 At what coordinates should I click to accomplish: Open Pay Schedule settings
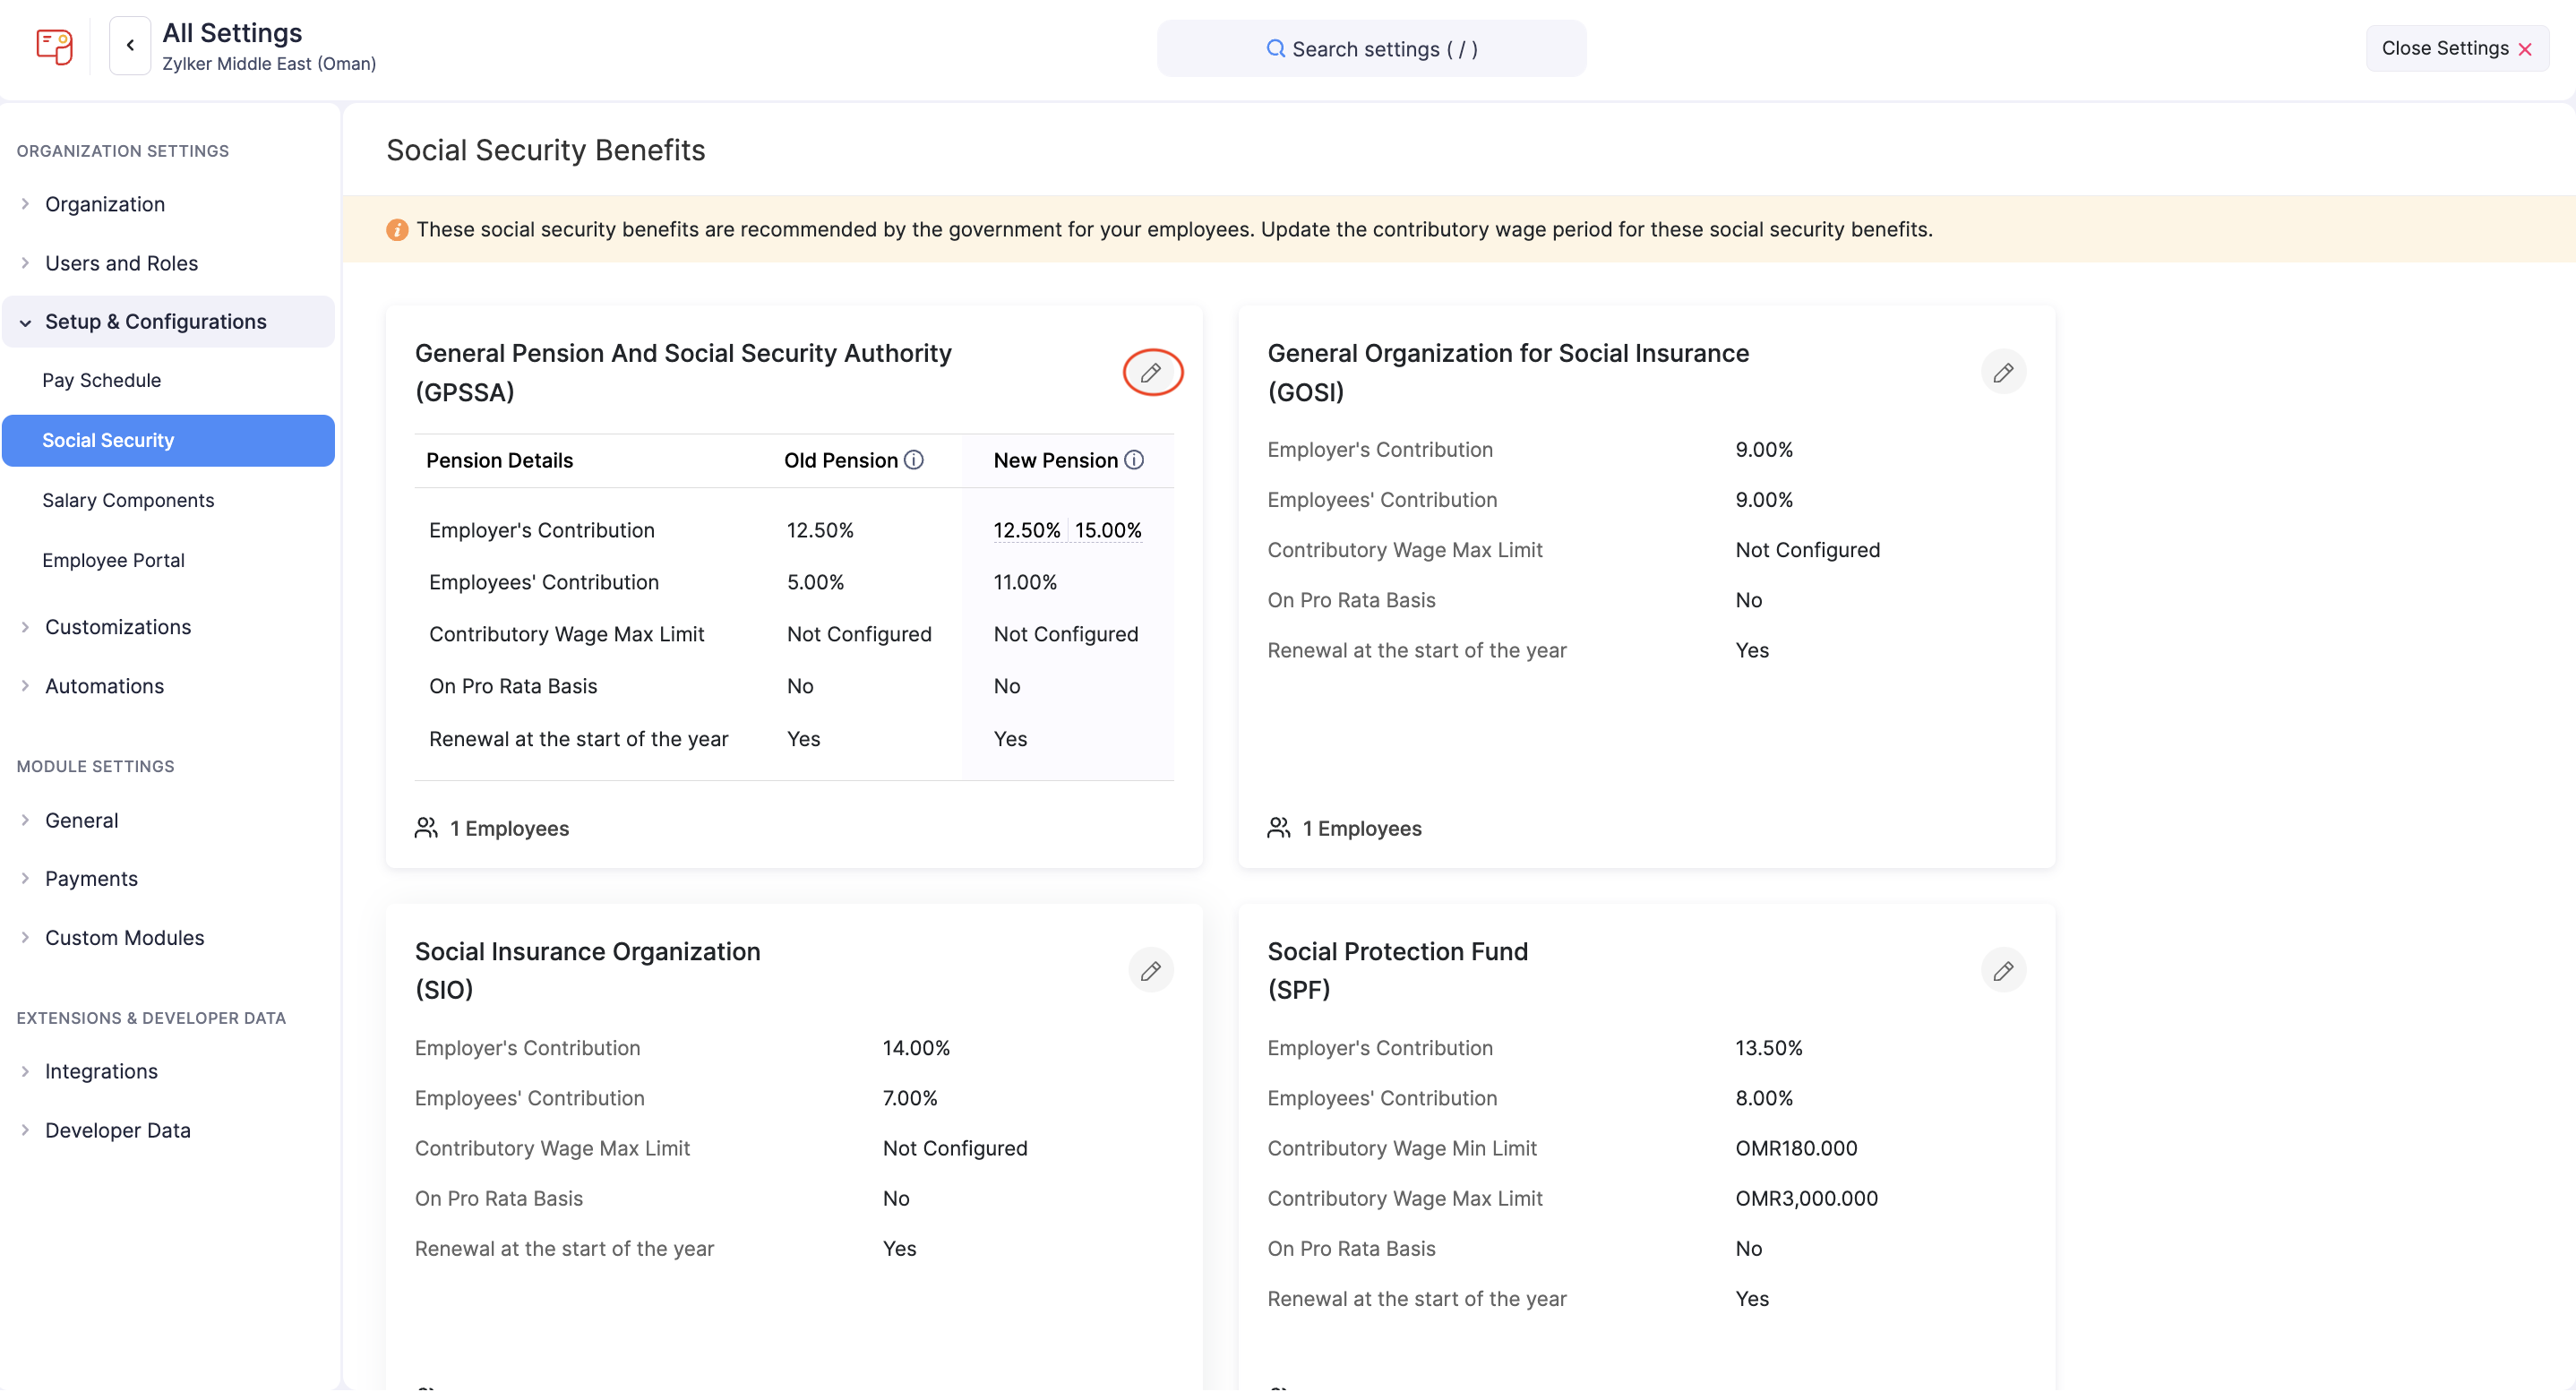101,380
